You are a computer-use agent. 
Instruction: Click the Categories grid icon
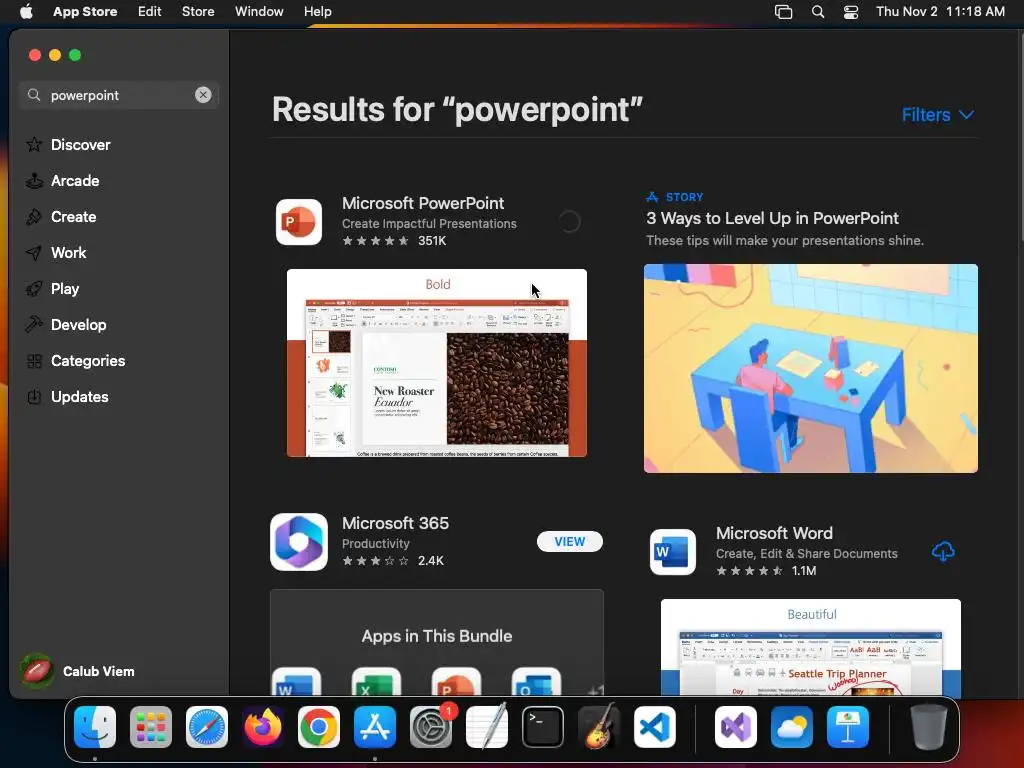[x=34, y=360]
